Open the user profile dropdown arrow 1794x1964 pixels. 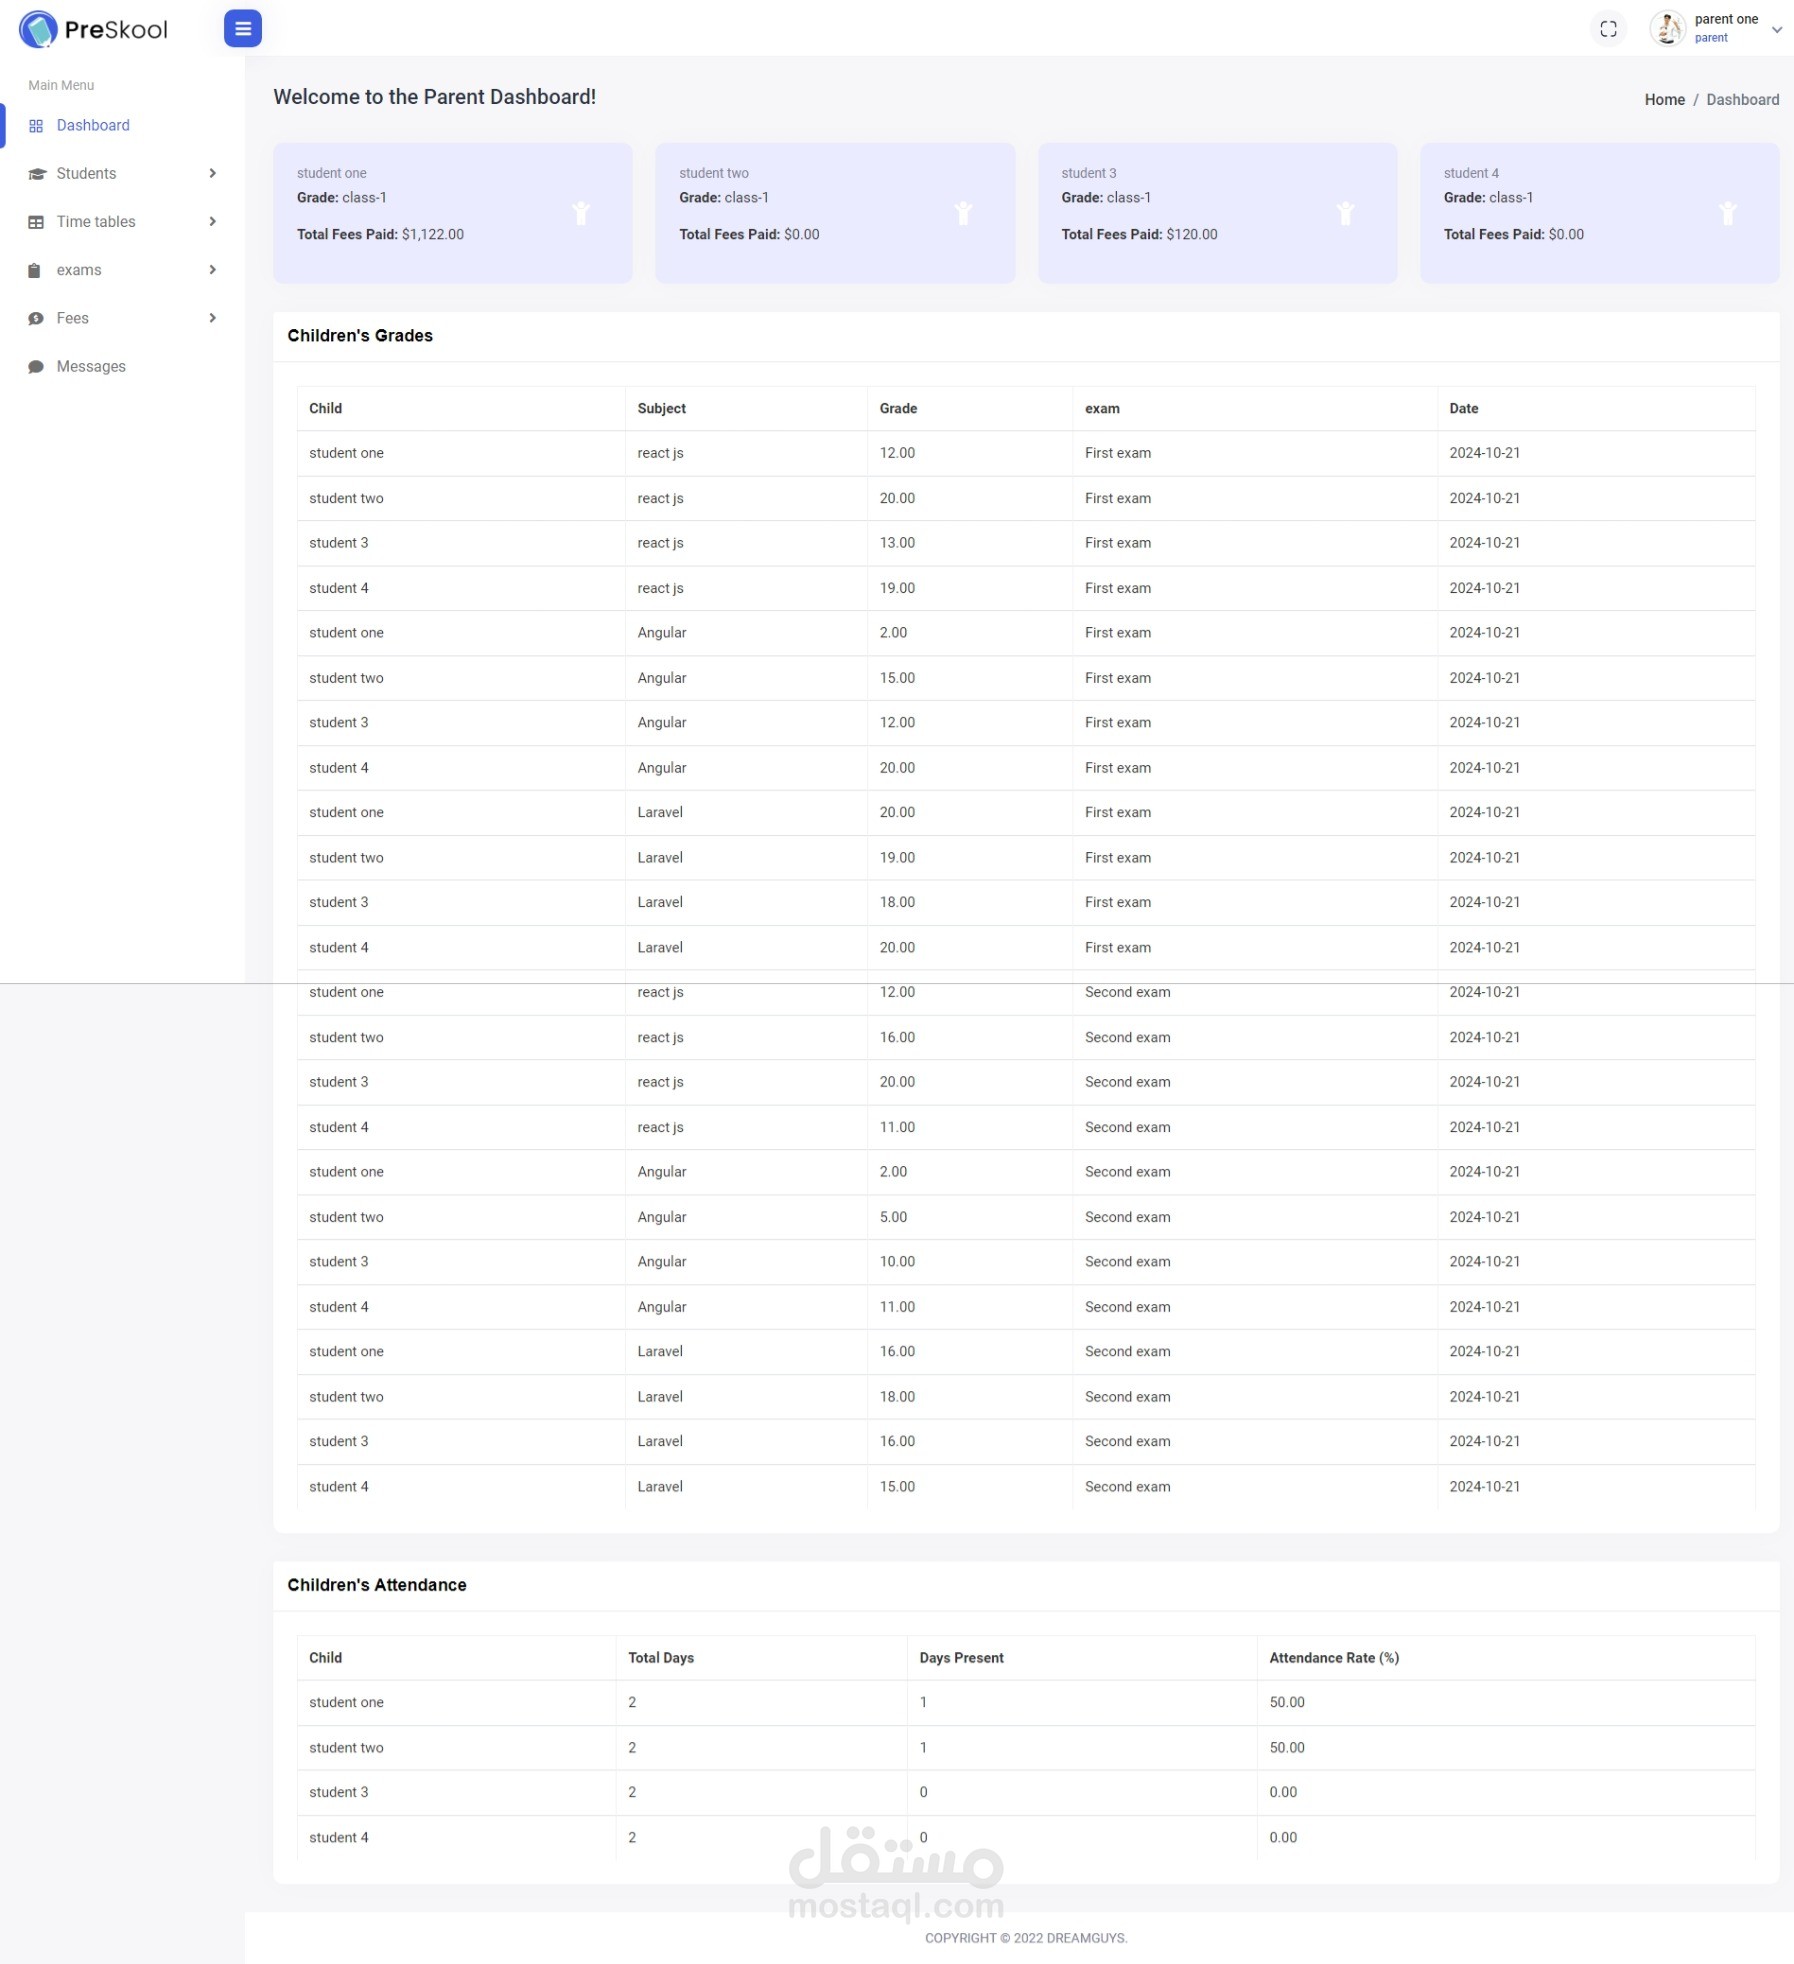pos(1776,30)
